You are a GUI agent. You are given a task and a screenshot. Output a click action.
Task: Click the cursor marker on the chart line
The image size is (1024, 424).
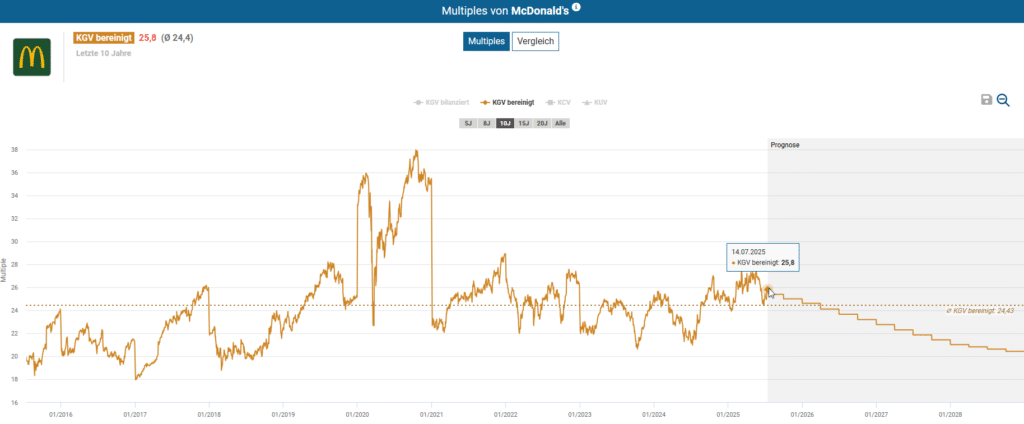768,291
